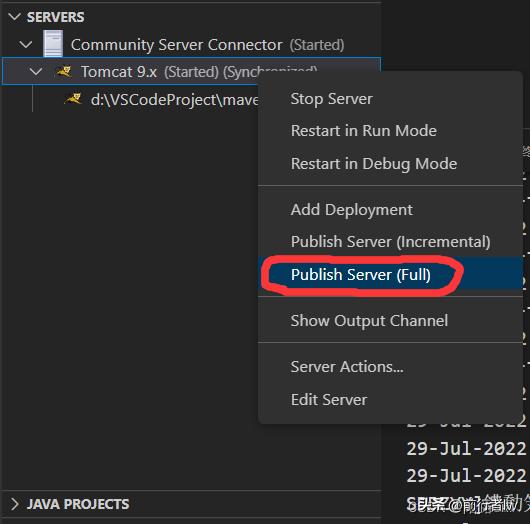Viewport: 530px width, 524px height.
Task: Select the Tomcat 9.x server row label
Action: point(119,72)
